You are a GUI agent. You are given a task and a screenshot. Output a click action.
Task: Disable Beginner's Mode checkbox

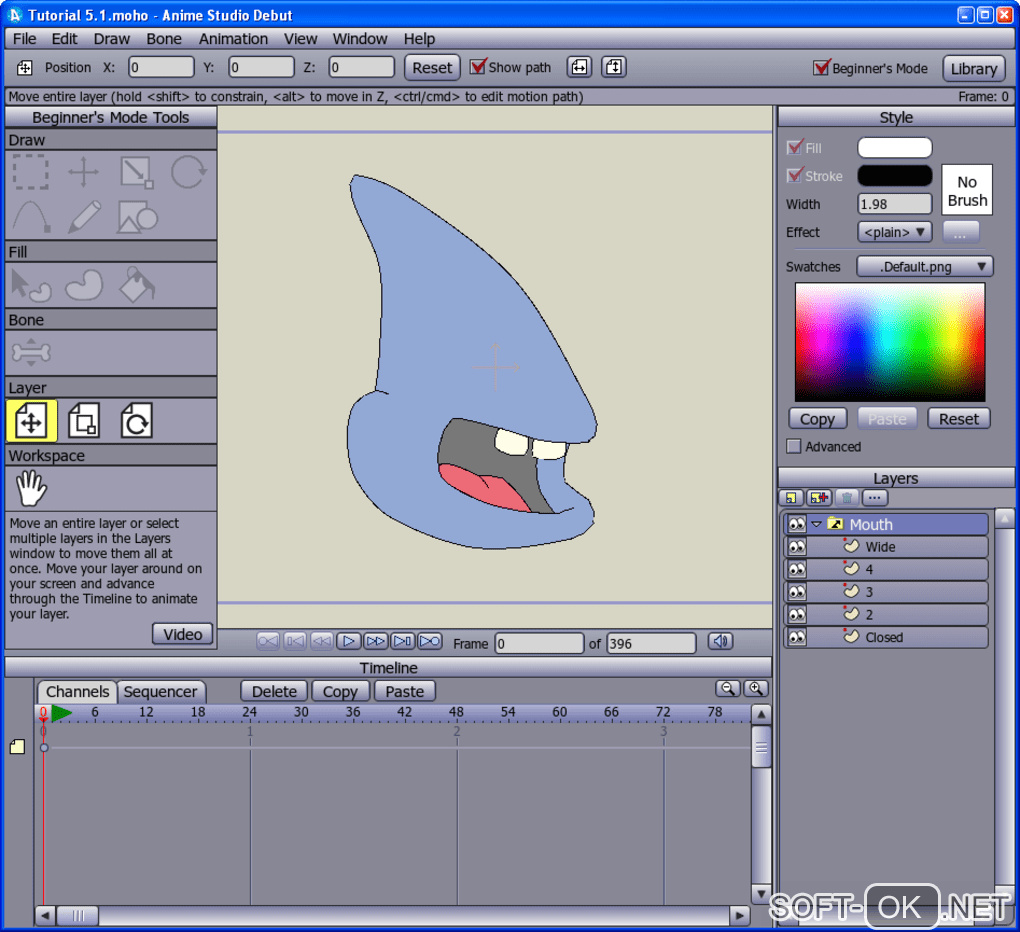click(822, 68)
